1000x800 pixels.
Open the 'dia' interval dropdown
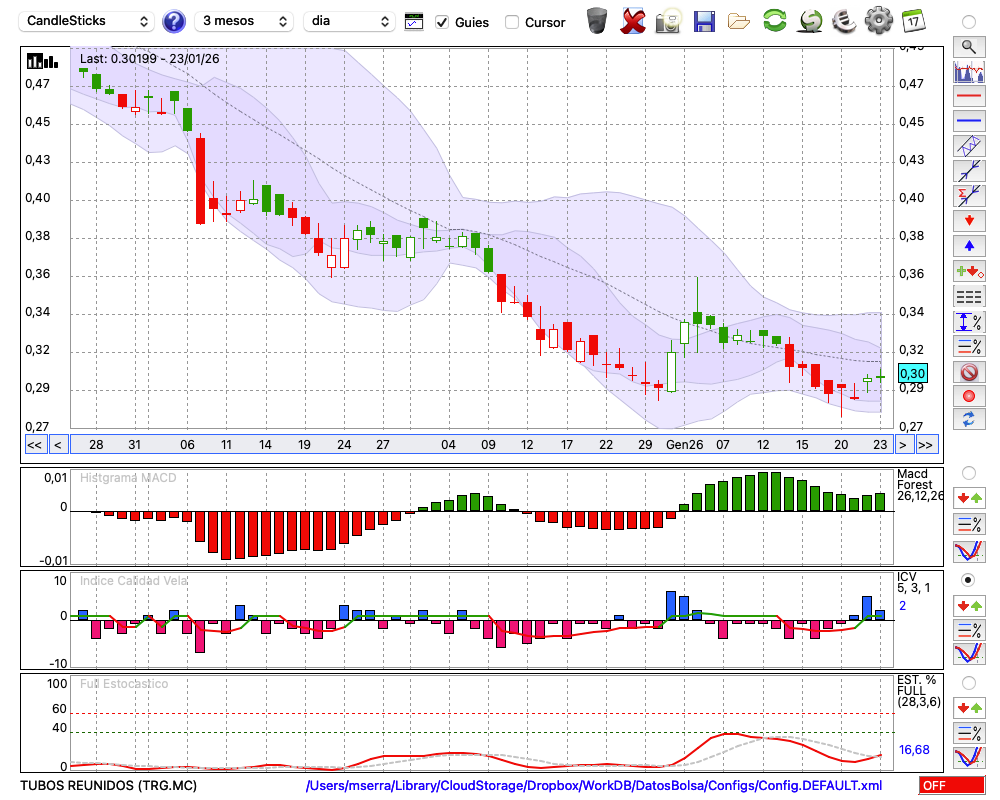[349, 22]
